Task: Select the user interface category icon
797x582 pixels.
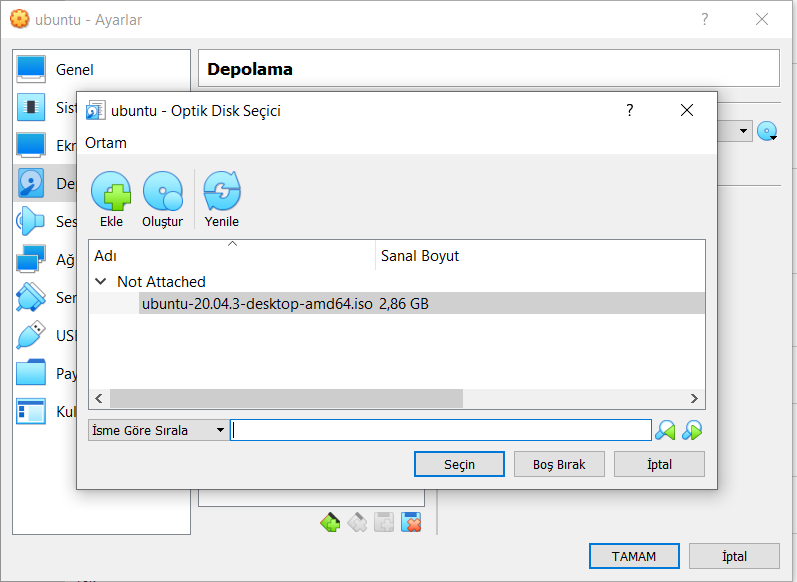Action: tap(30, 411)
